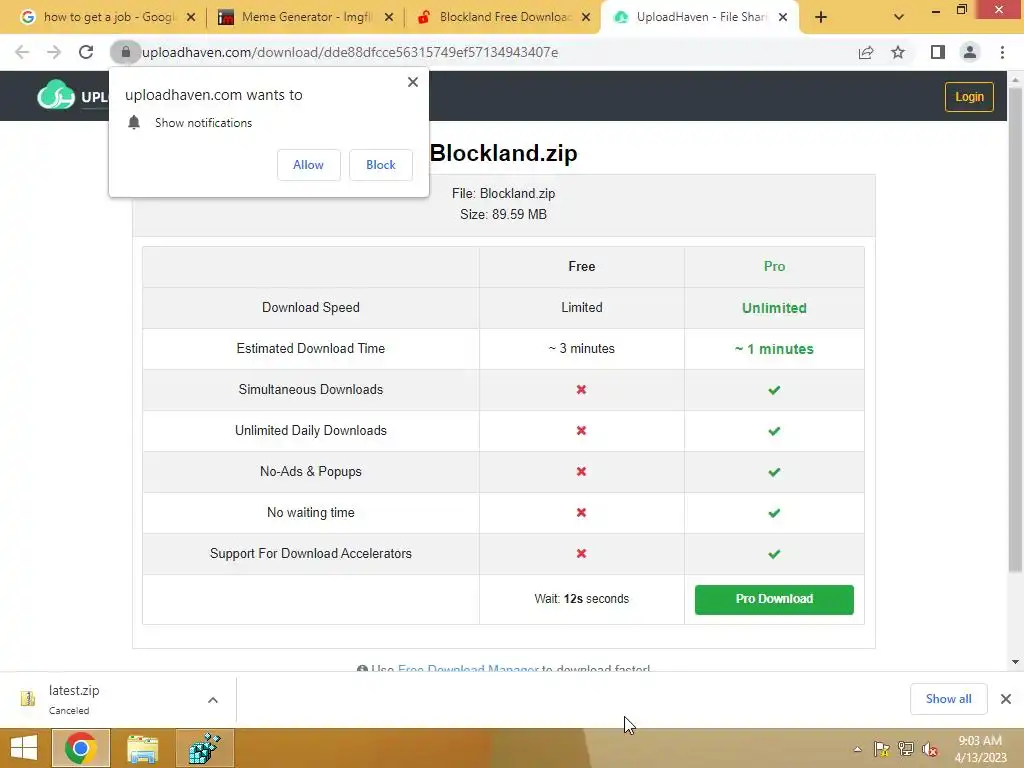The width and height of the screenshot is (1024, 768).
Task: Click the address bar URL
Action: coord(350,52)
